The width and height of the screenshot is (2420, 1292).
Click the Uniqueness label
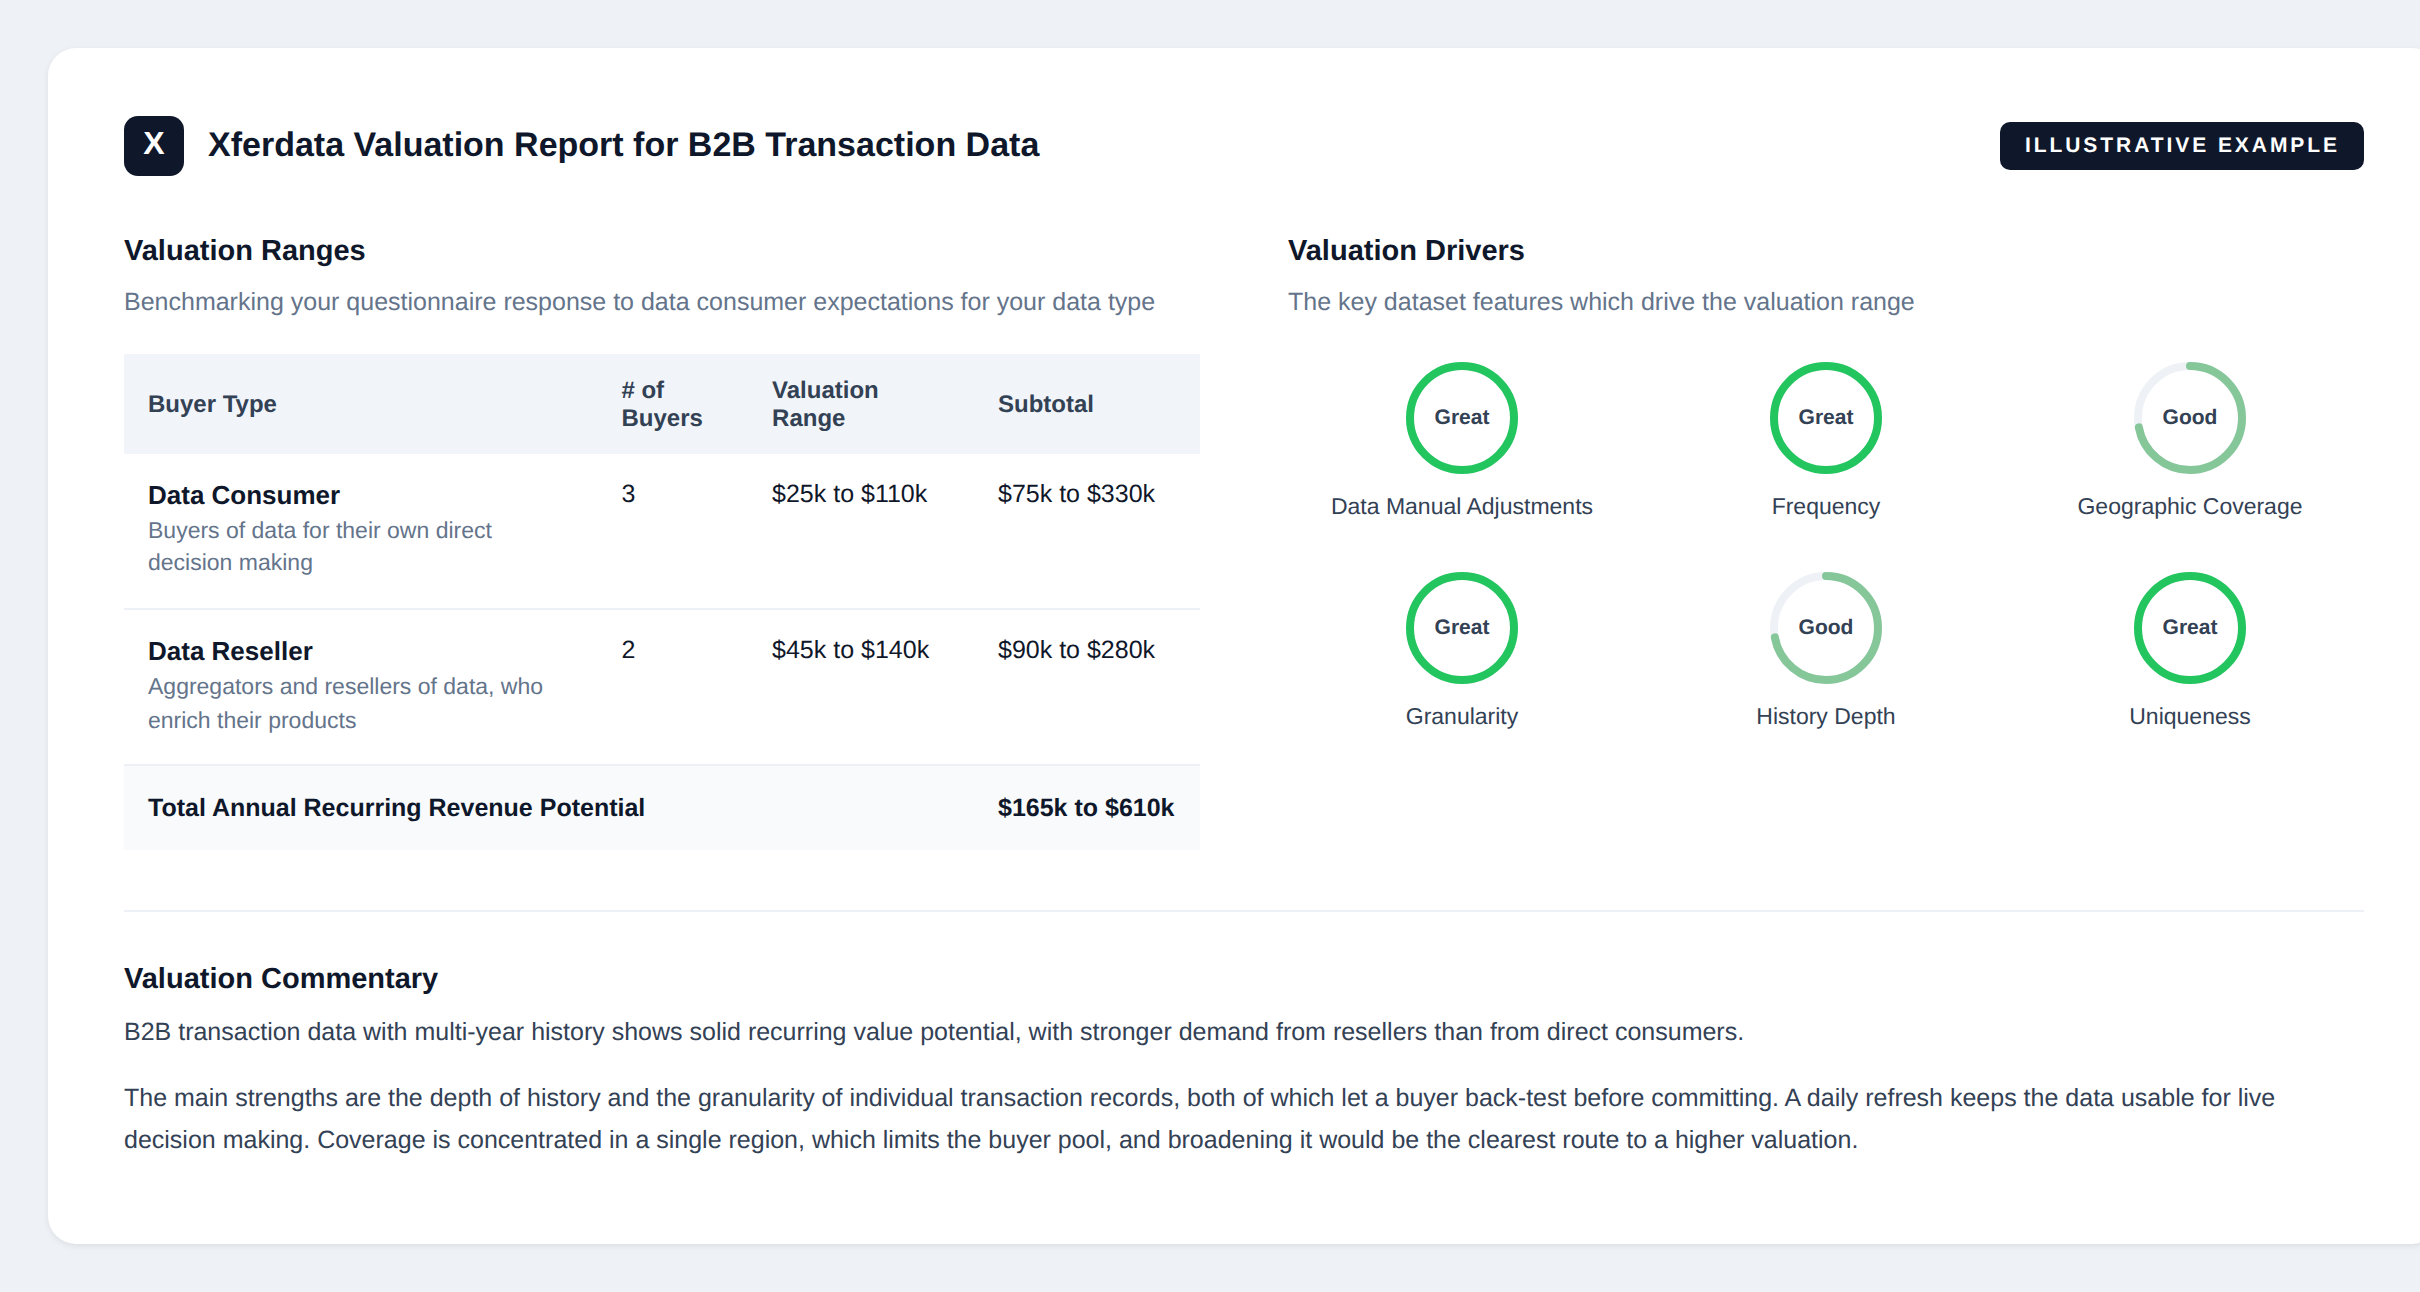(2190, 717)
